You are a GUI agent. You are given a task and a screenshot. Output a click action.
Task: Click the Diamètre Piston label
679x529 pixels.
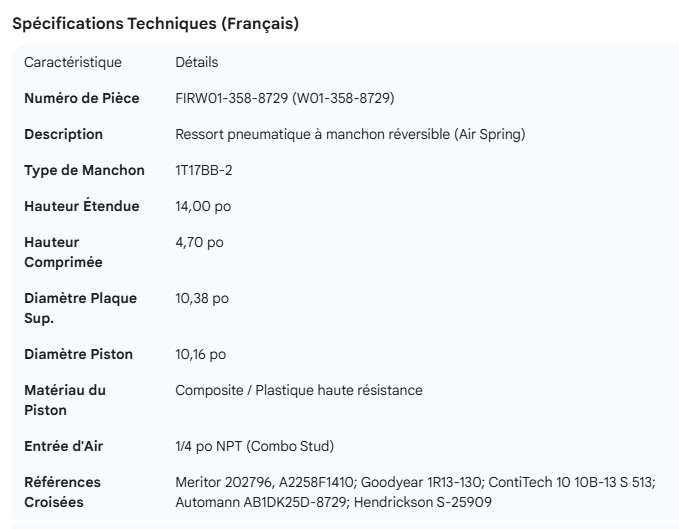point(78,354)
